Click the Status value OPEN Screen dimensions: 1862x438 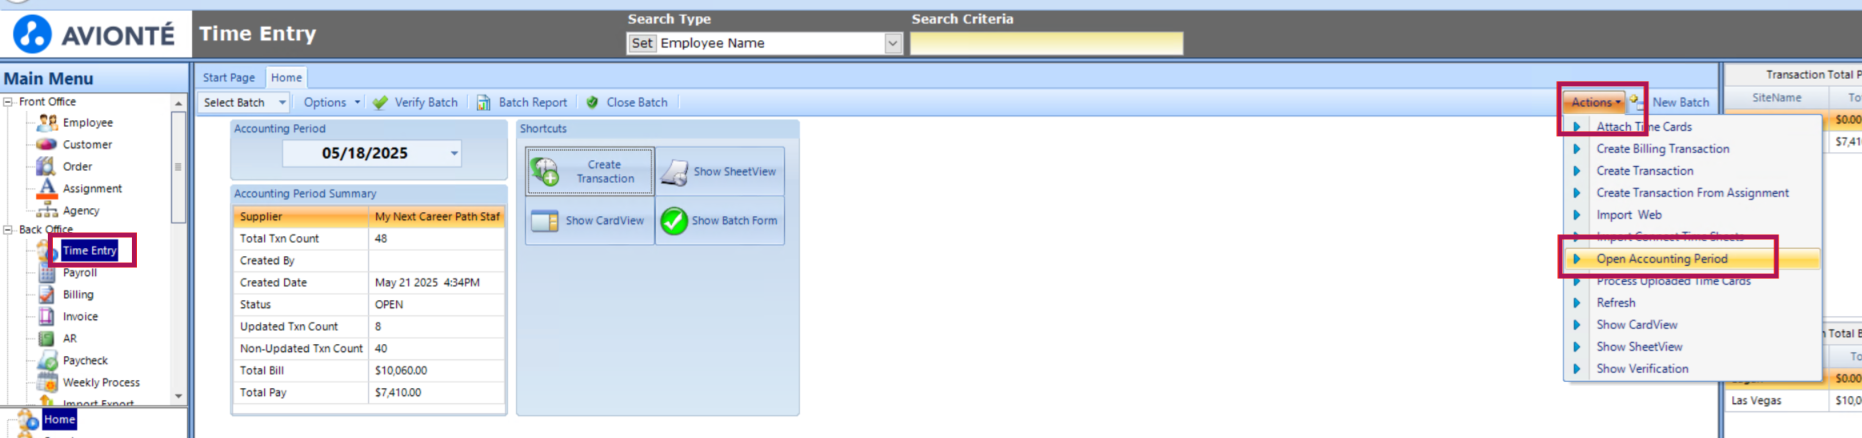tap(437, 304)
